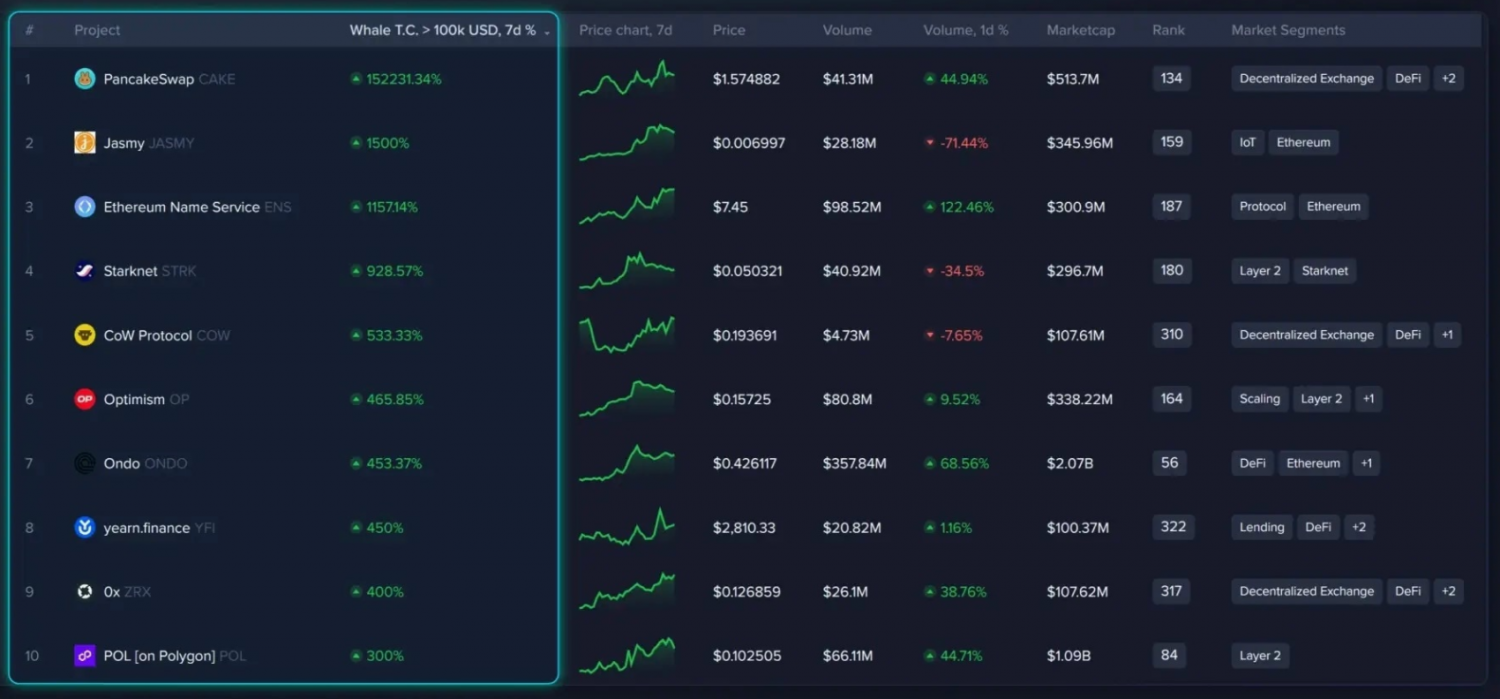Click the Ondo coin logo

click(85, 463)
